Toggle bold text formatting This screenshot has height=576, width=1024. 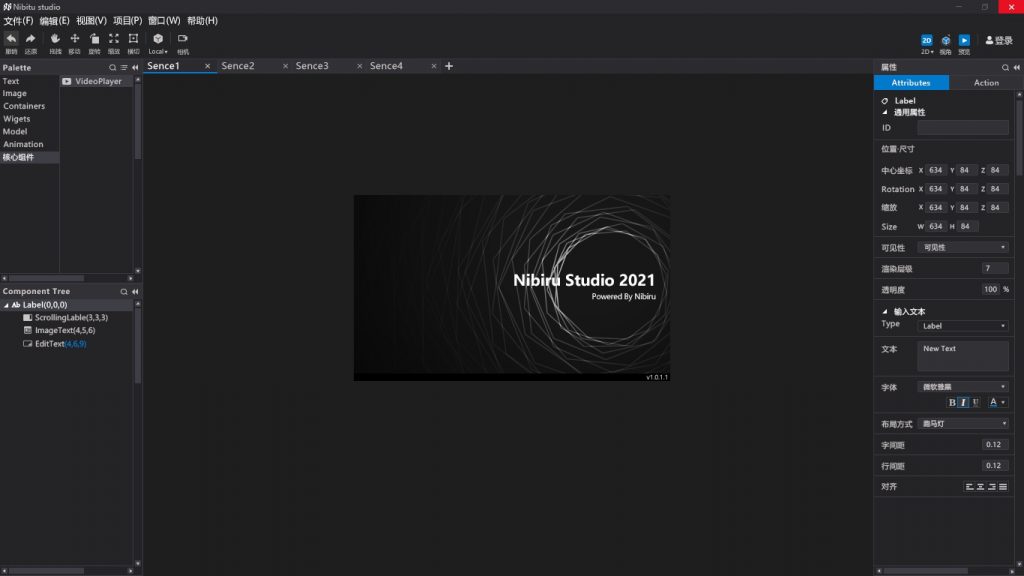(952, 402)
